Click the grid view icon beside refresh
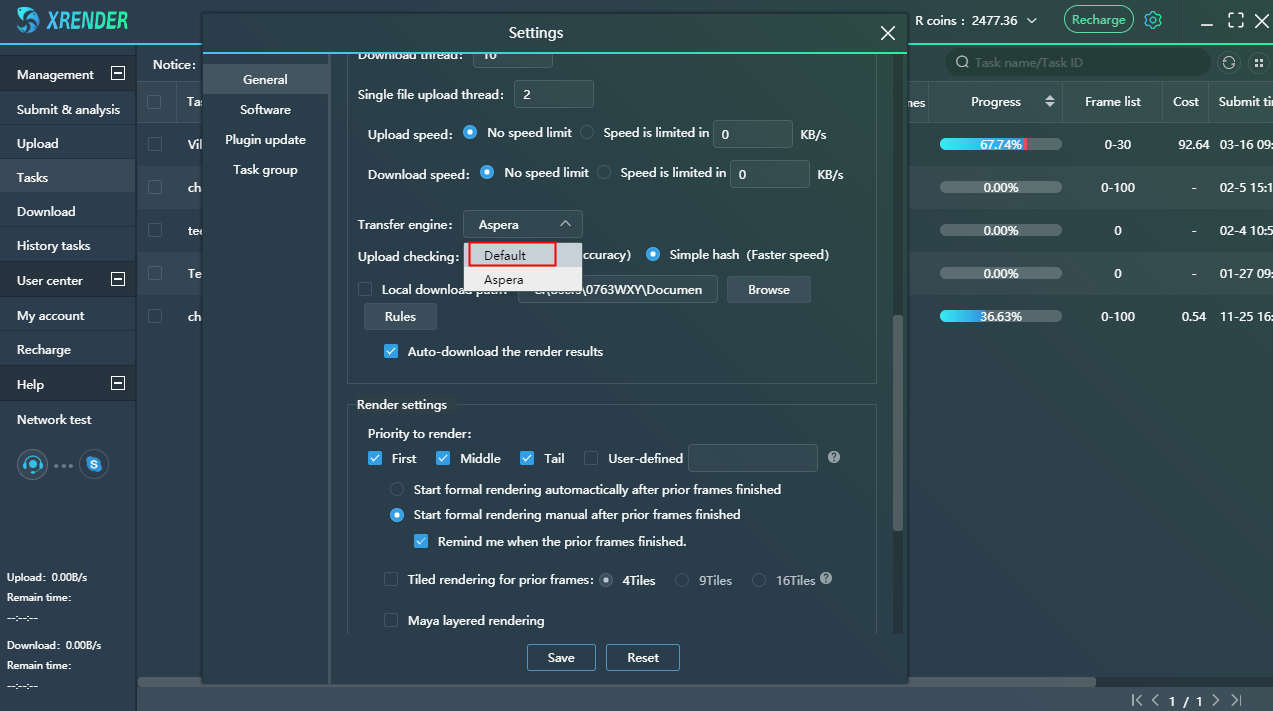Viewport: 1273px width, 711px height. (1258, 62)
